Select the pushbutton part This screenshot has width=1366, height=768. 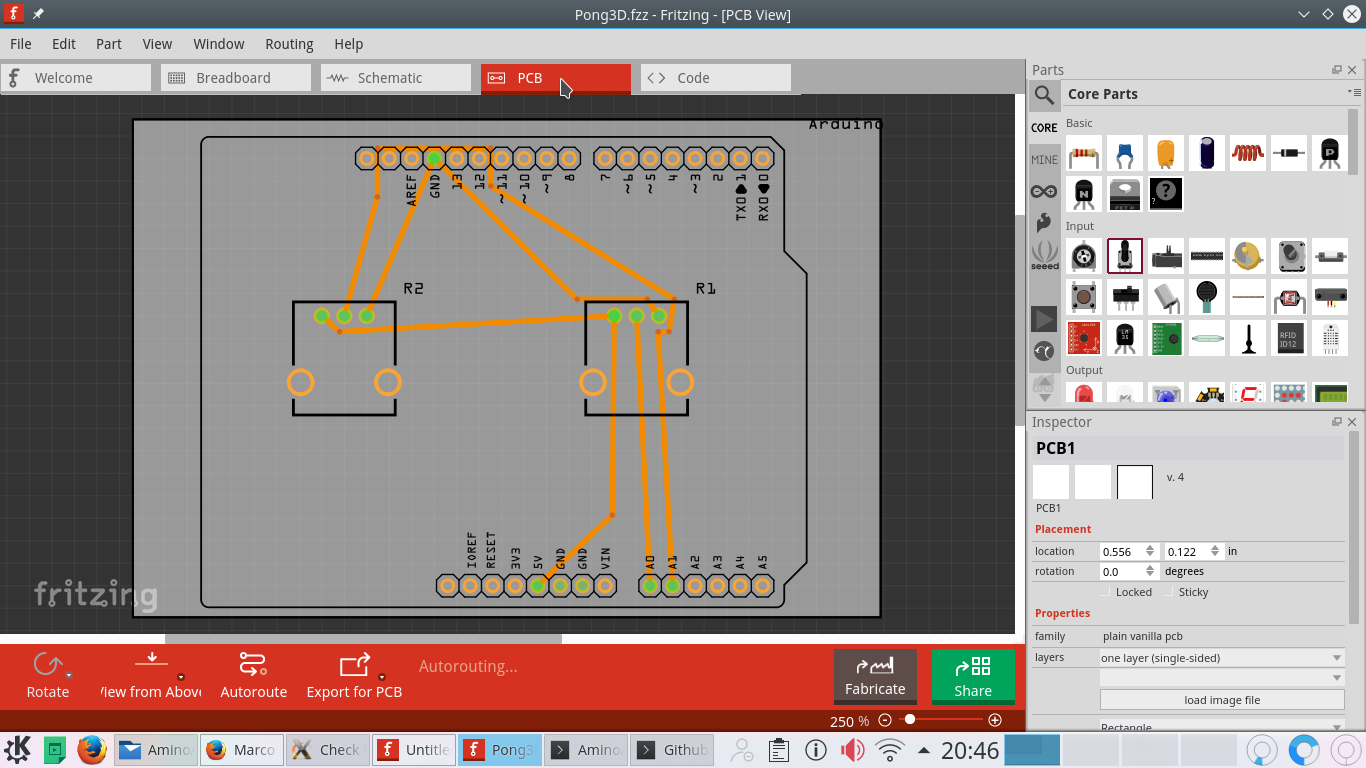pyautogui.click(x=1084, y=297)
